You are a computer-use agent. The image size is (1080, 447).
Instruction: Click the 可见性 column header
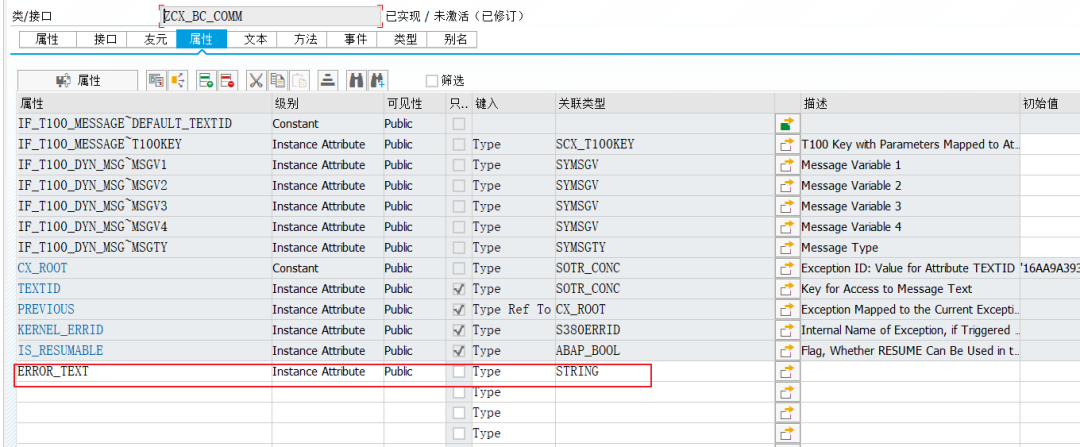click(x=415, y=103)
